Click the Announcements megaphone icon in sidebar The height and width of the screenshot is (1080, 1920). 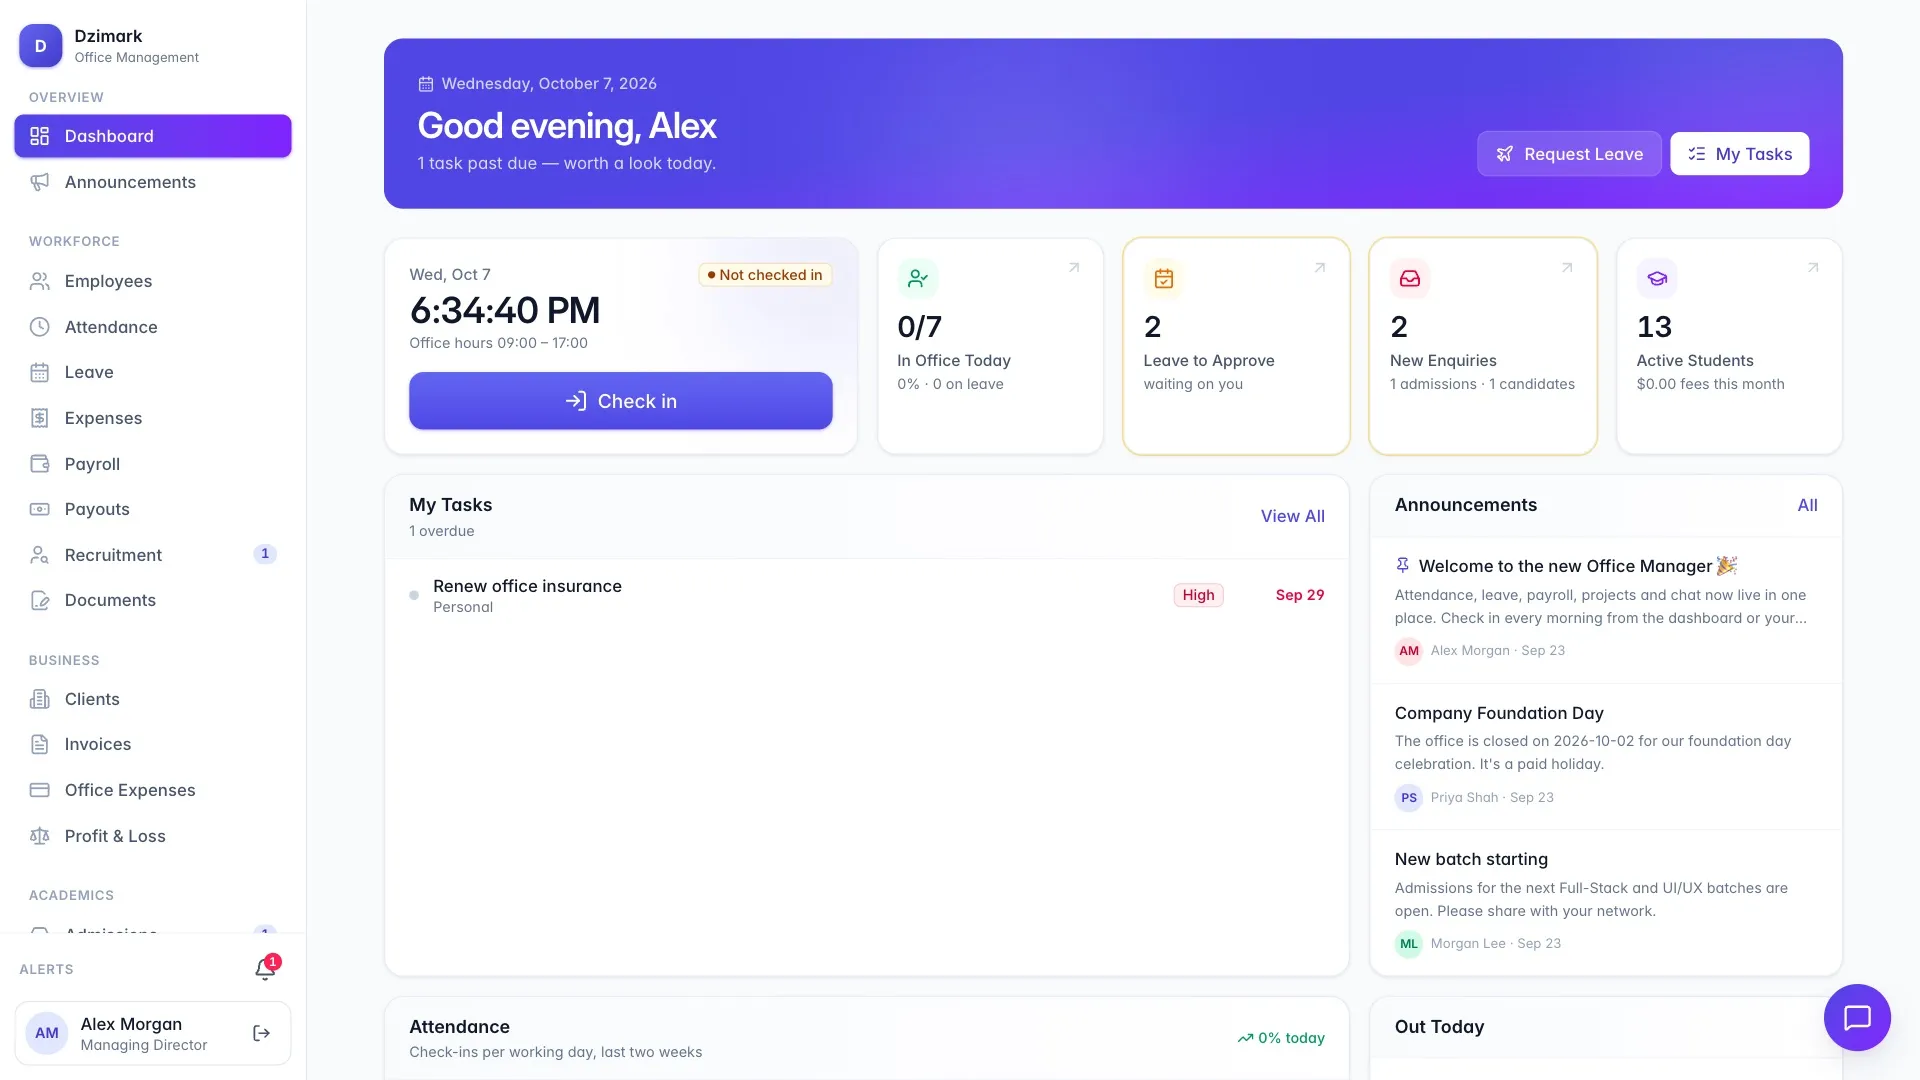[x=40, y=182]
